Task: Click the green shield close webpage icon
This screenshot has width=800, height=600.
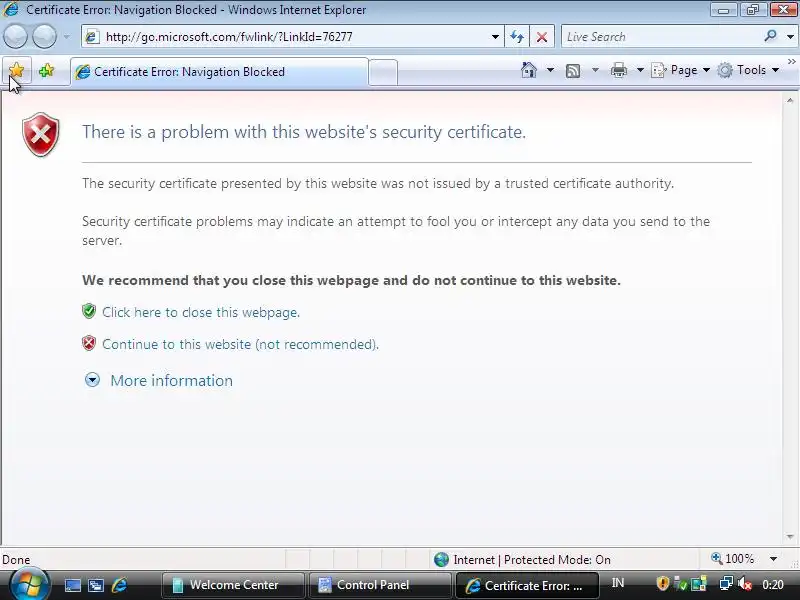Action: point(89,311)
